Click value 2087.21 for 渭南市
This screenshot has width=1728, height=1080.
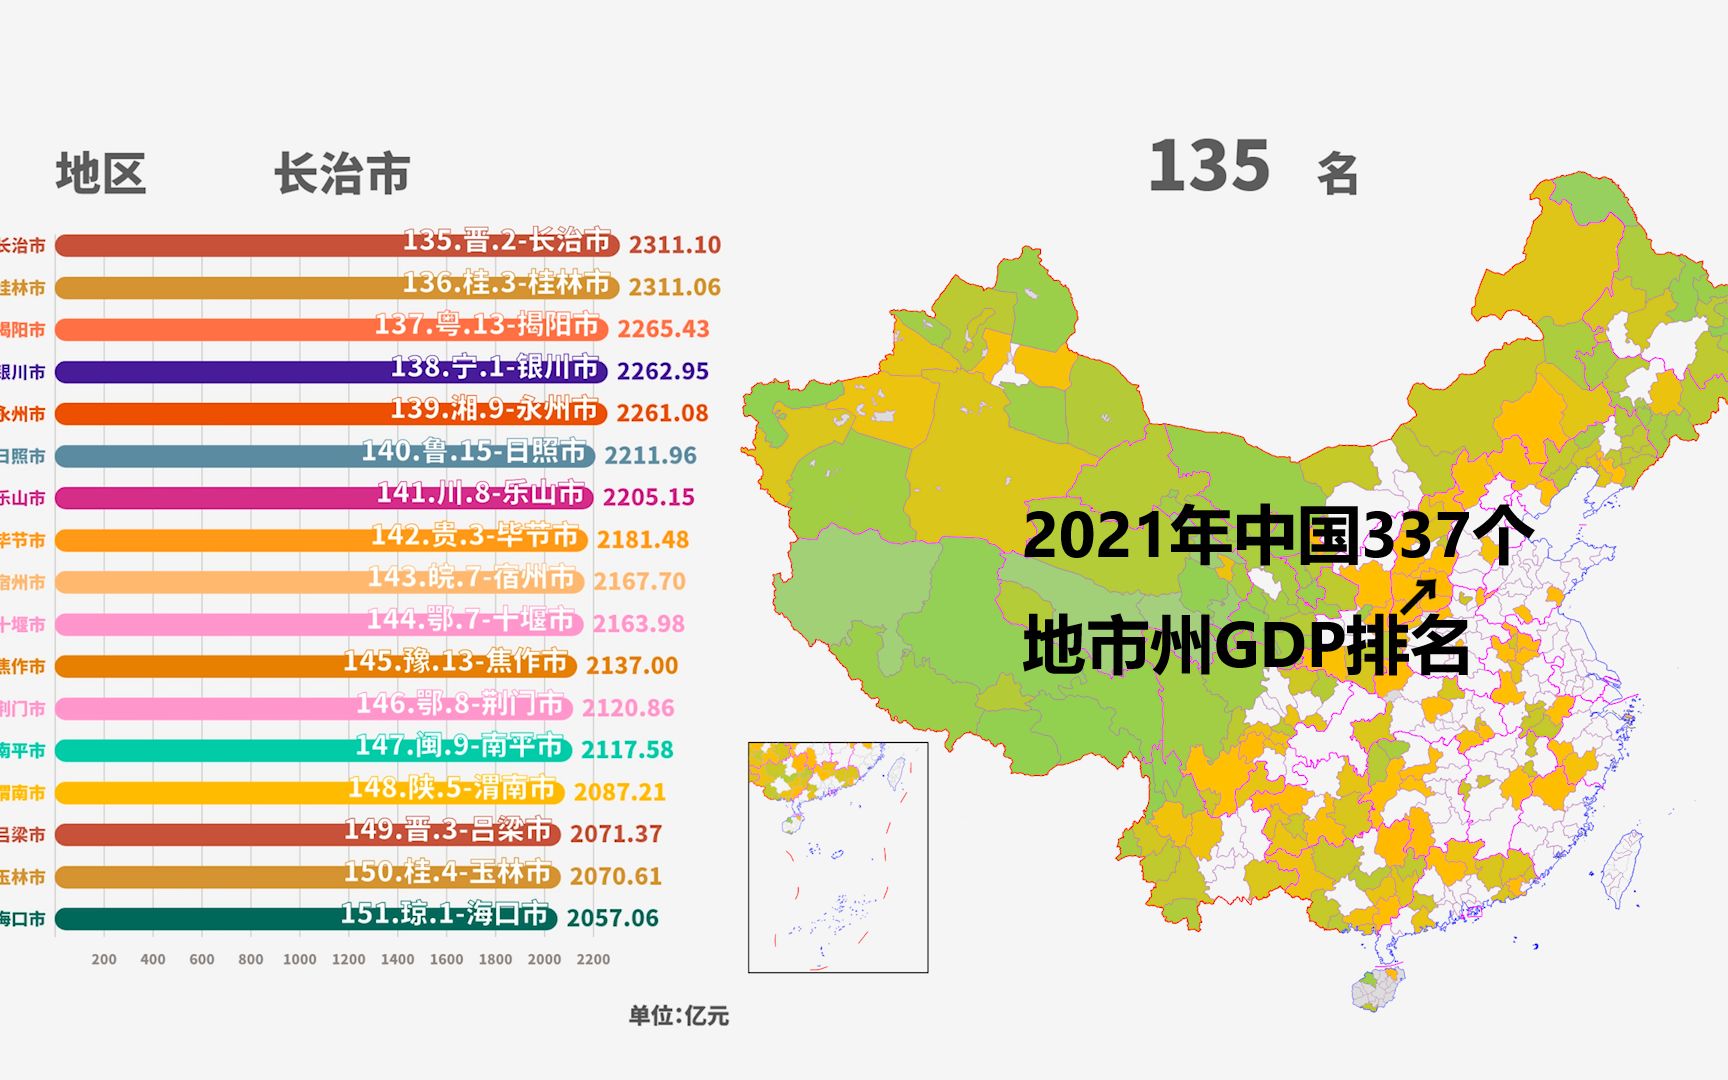tap(620, 792)
